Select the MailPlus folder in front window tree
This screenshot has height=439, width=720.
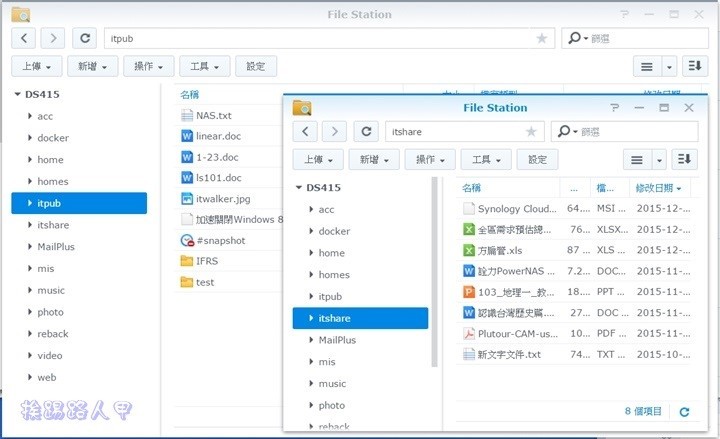point(337,340)
